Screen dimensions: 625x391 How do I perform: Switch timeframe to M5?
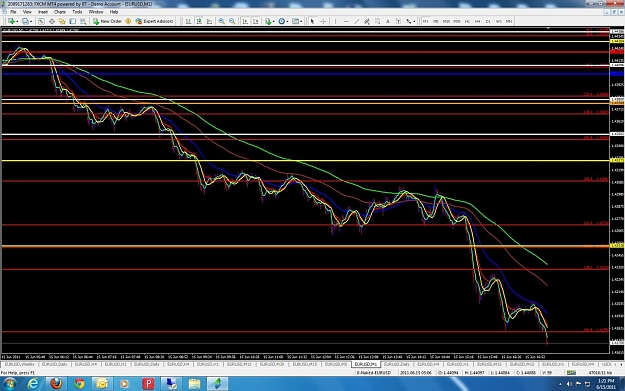point(436,21)
